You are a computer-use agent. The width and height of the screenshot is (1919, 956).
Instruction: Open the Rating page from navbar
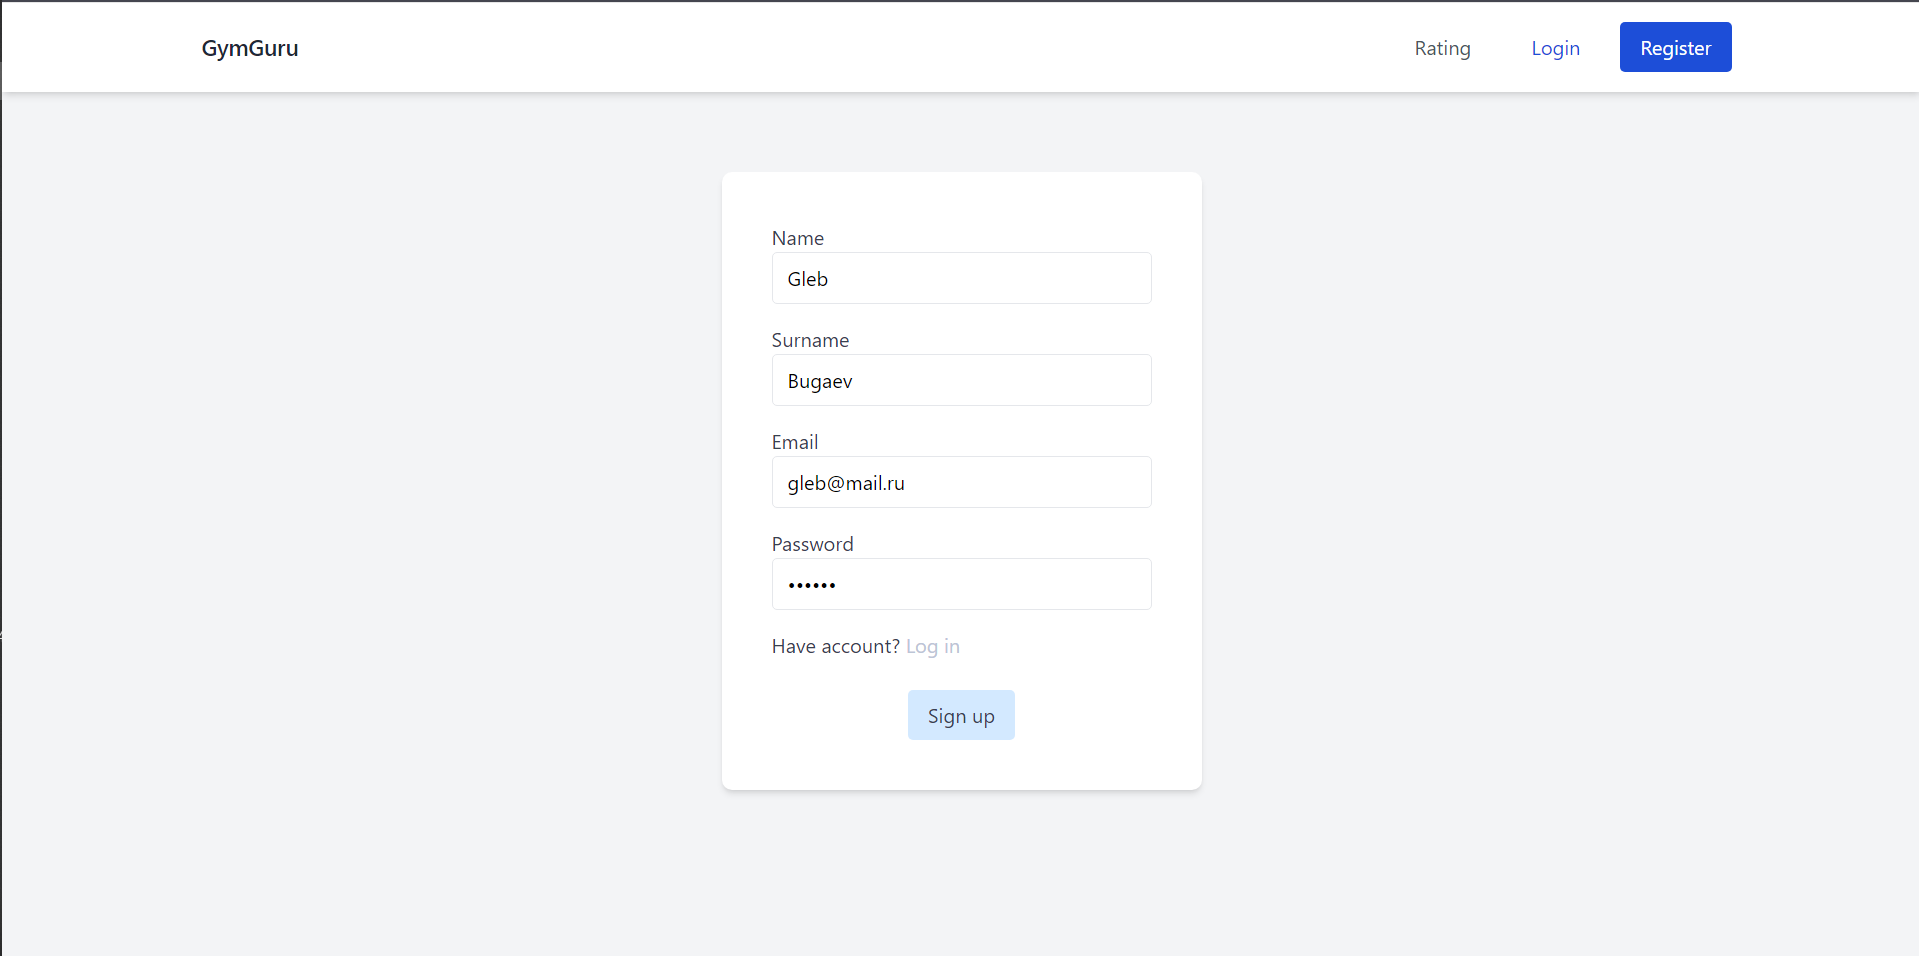1442,48
